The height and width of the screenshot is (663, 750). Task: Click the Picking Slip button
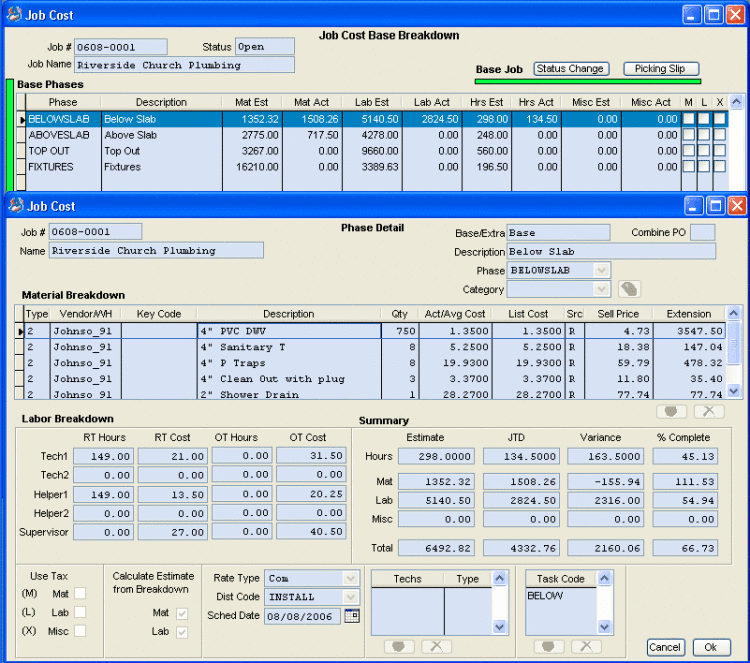661,69
